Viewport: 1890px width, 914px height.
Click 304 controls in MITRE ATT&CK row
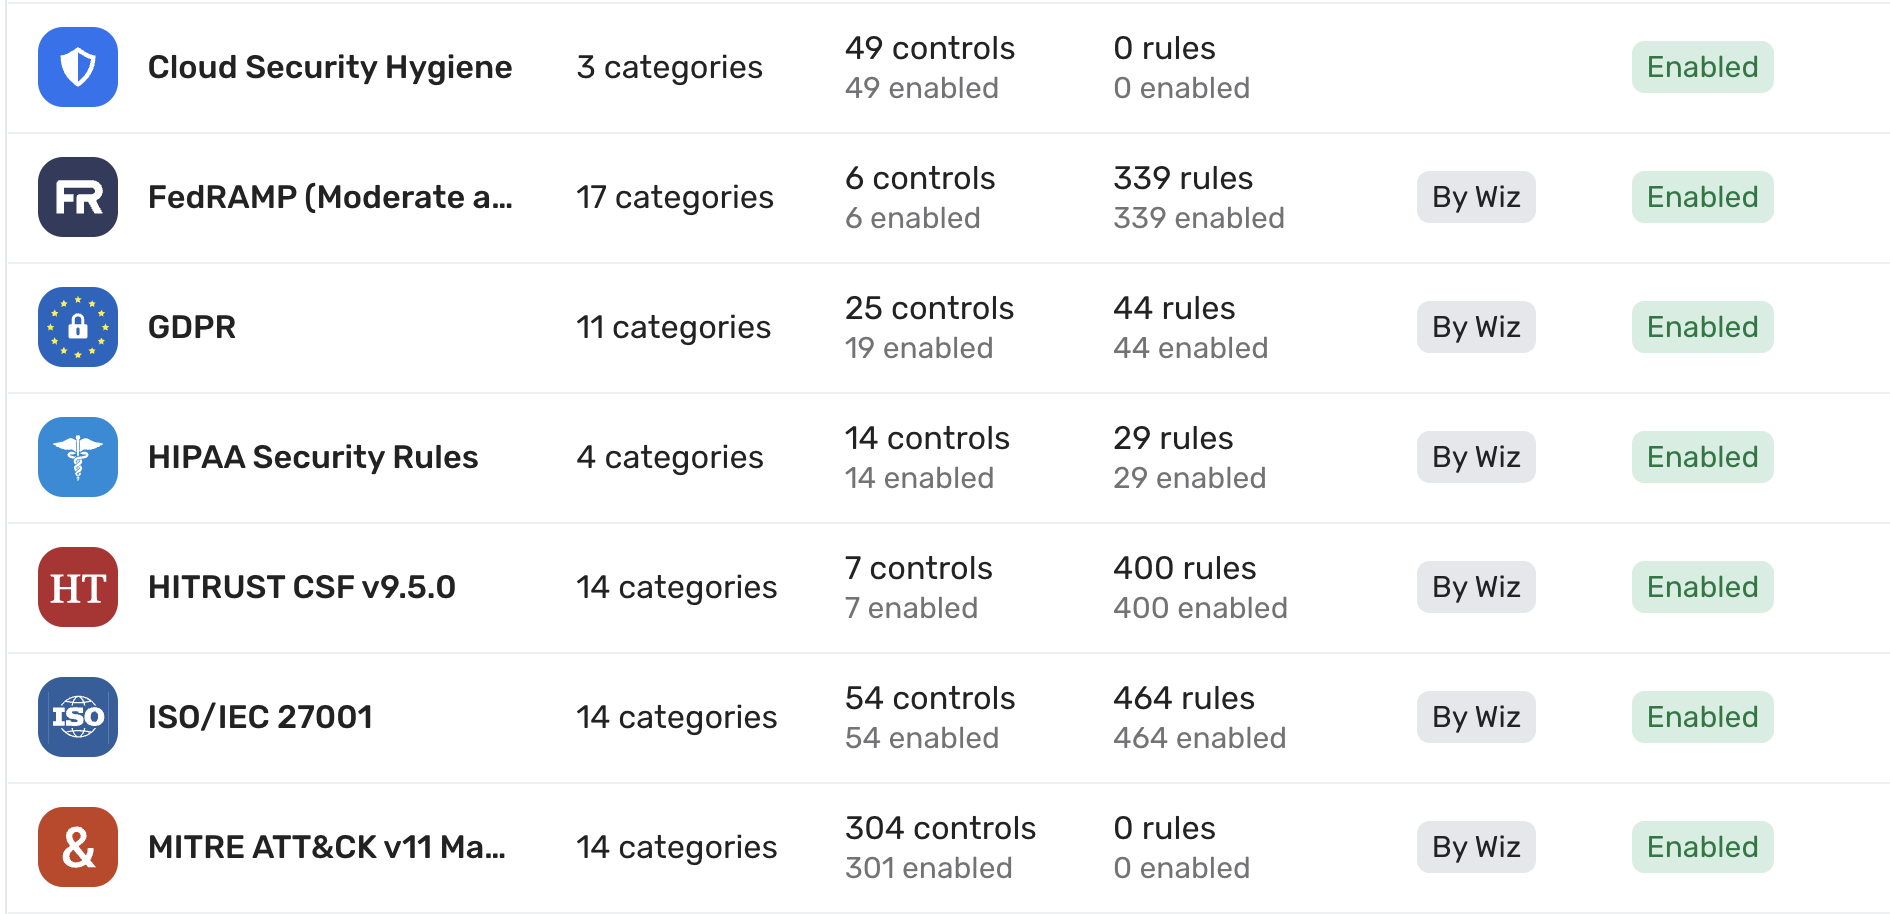pyautogui.click(x=940, y=828)
